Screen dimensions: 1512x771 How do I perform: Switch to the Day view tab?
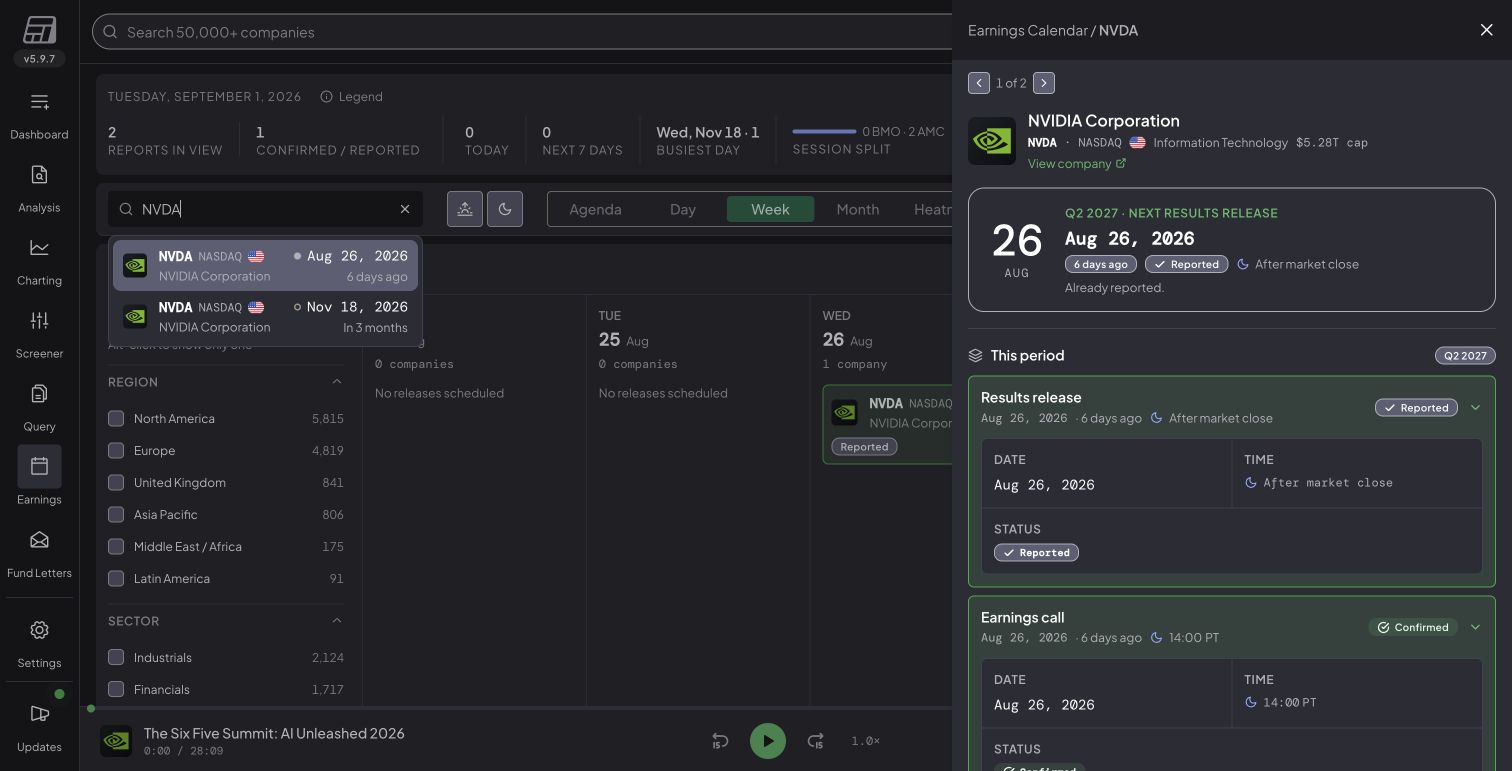[683, 209]
